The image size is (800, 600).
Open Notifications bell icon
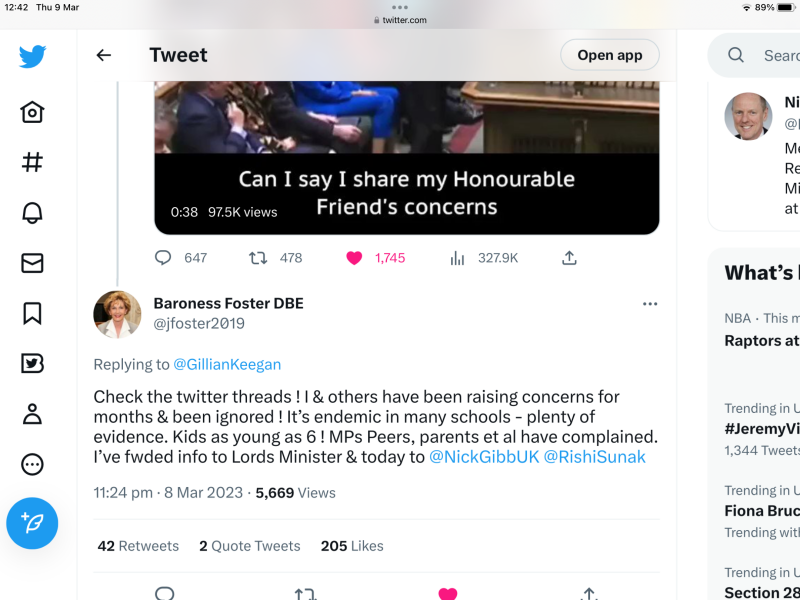[x=32, y=212]
